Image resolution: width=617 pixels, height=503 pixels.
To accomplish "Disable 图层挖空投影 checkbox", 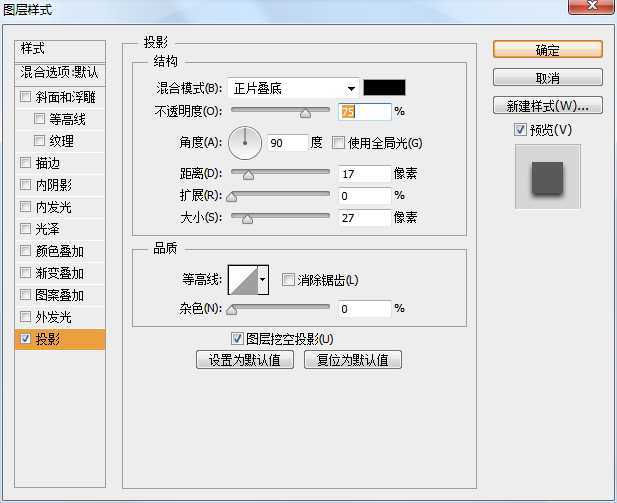I will 237,339.
